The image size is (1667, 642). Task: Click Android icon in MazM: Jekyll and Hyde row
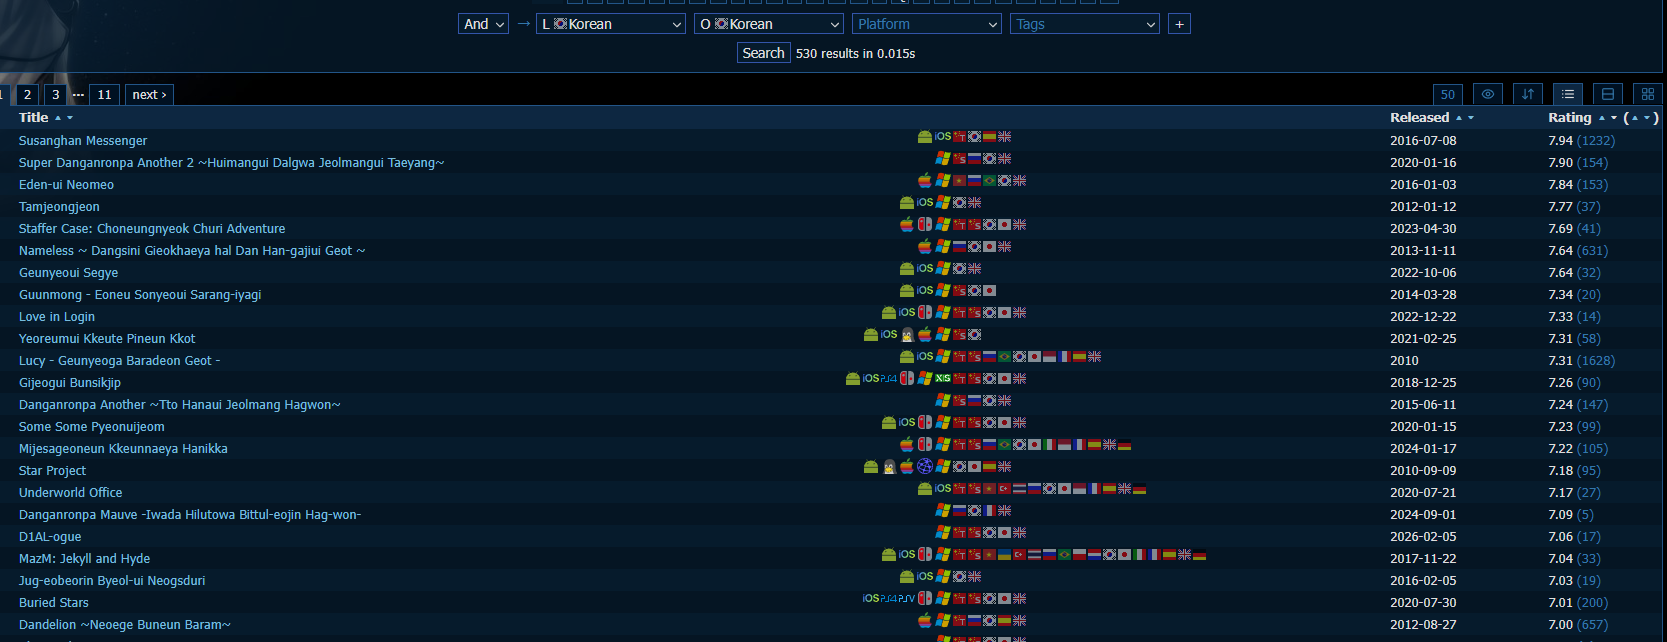pos(889,554)
